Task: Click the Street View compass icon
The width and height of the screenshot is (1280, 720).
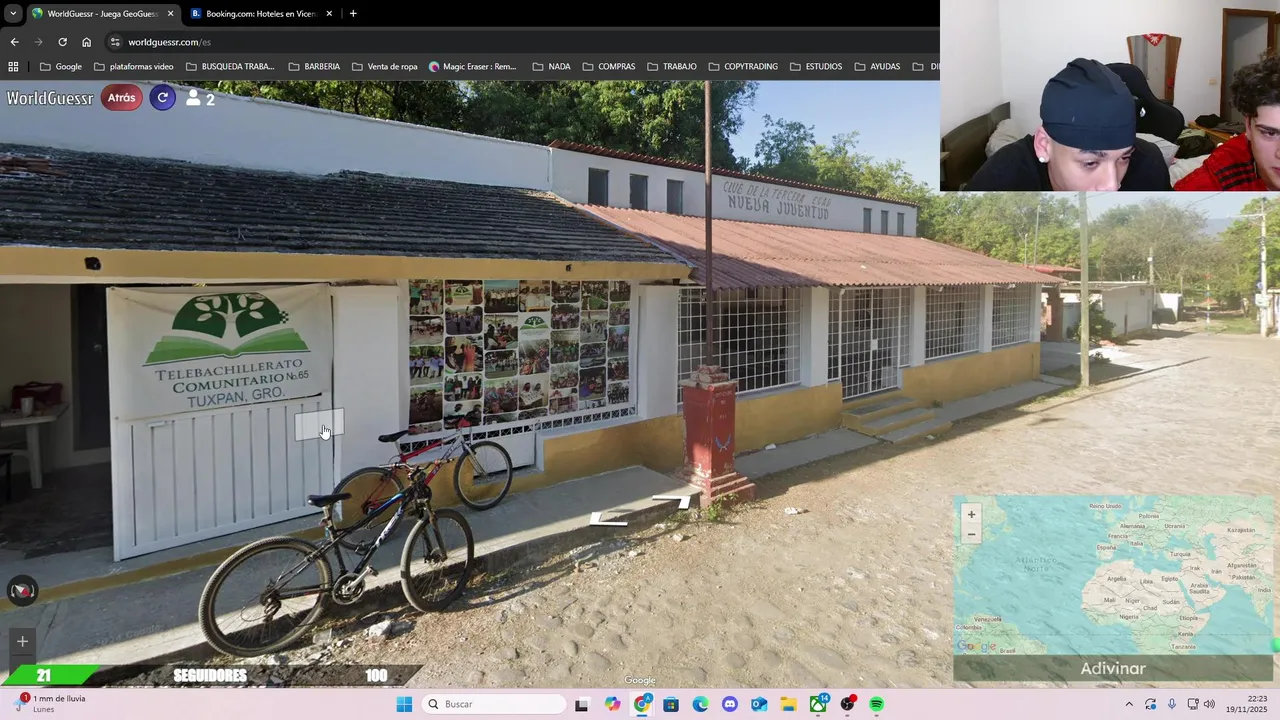Action: (x=22, y=591)
